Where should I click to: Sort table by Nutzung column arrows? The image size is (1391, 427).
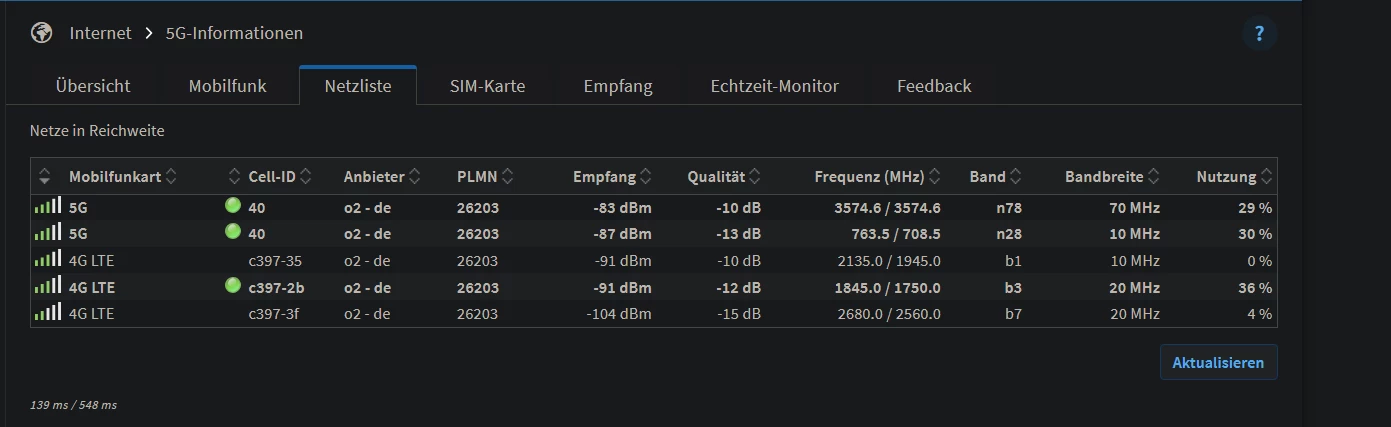[1267, 177]
